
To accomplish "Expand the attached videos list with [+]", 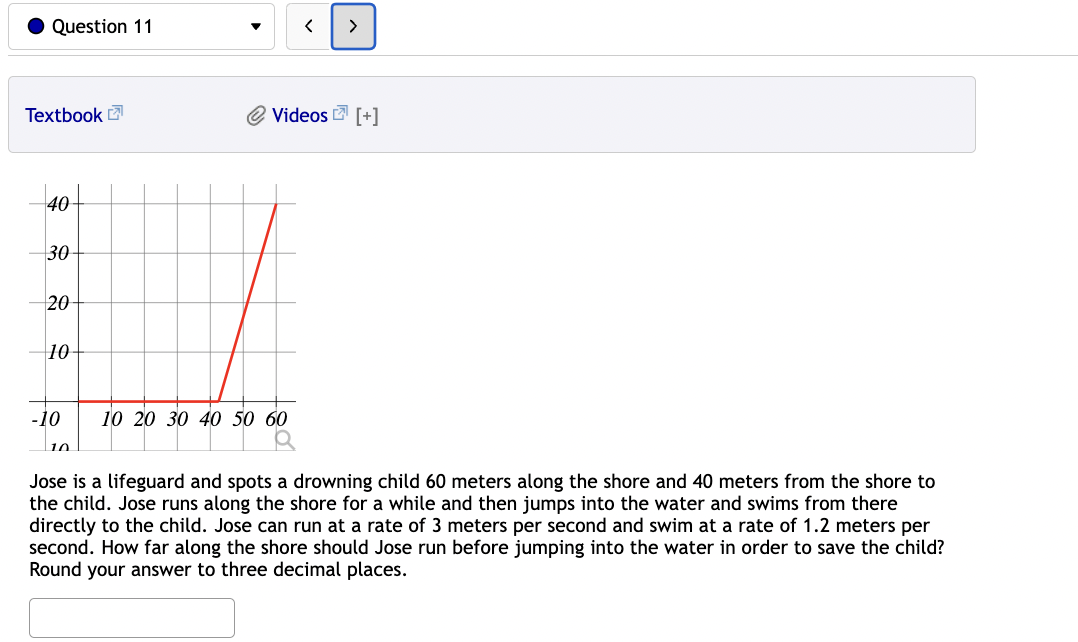I will click(x=365, y=115).
